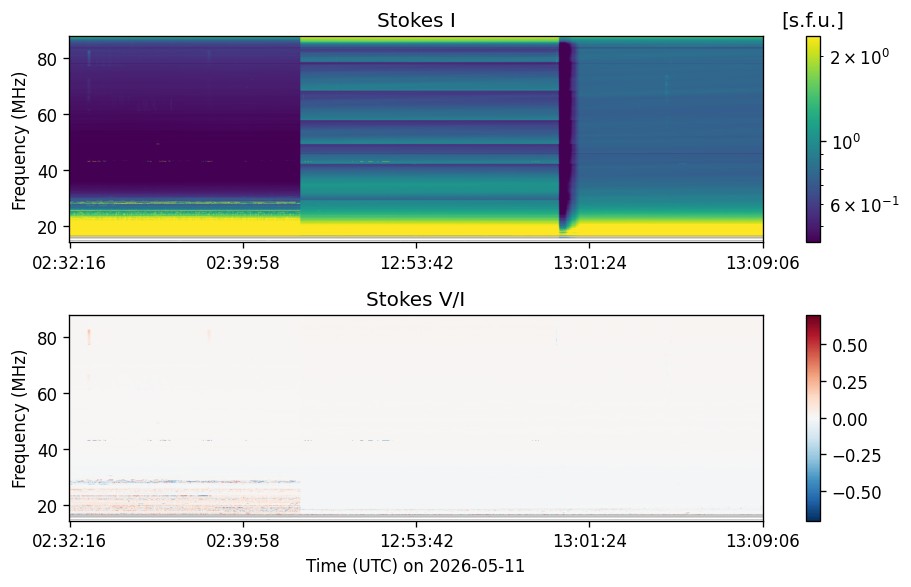Click the viridis colorbar of Stokes I
The width and height of the screenshot is (911, 587).
pos(813,139)
